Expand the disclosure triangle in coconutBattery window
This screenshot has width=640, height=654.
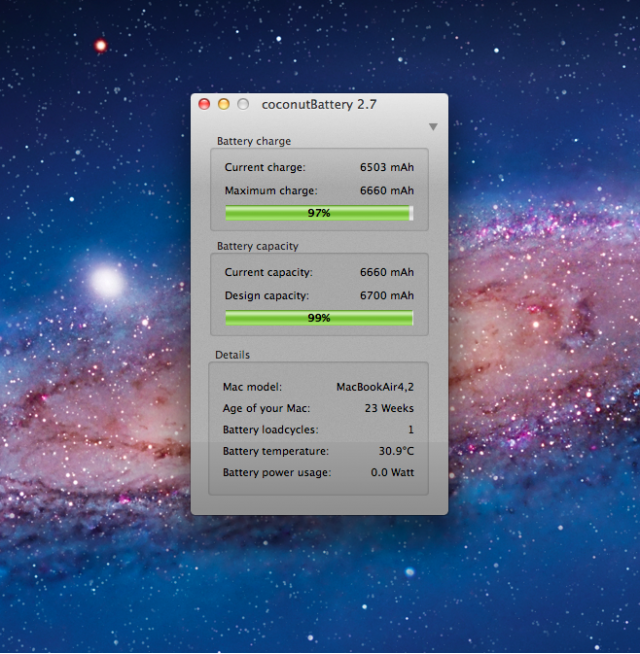pos(433,127)
